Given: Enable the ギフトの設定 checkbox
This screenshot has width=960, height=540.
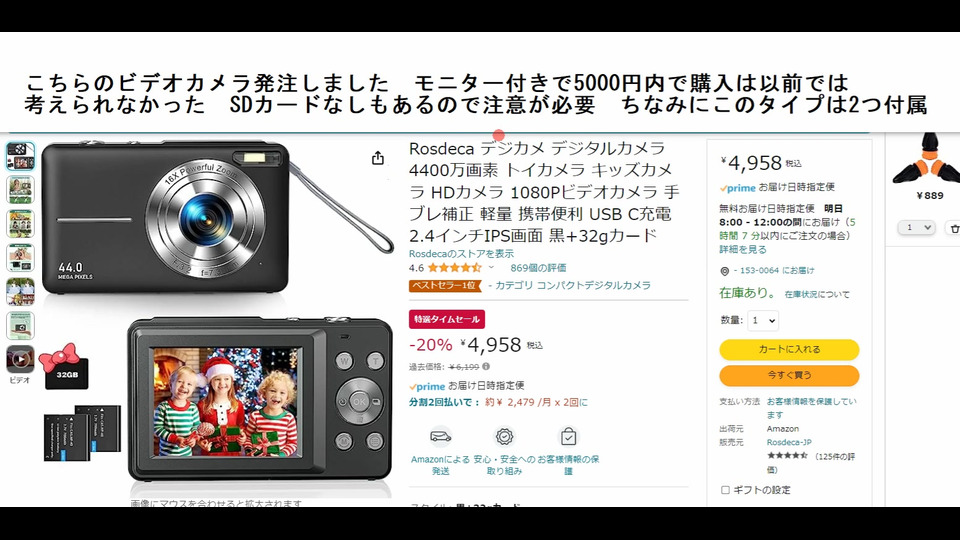Looking at the screenshot, I should click(x=726, y=490).
